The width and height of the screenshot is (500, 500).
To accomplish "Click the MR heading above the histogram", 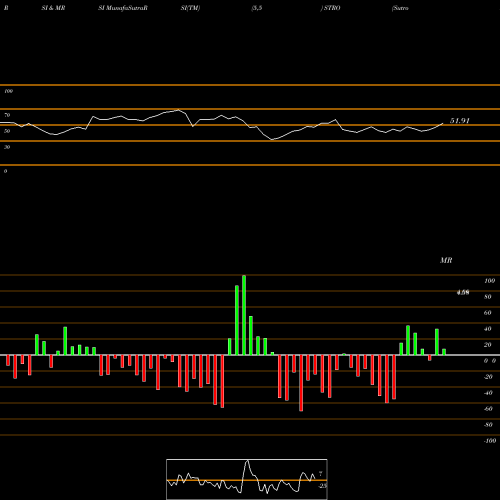I will tap(446, 260).
